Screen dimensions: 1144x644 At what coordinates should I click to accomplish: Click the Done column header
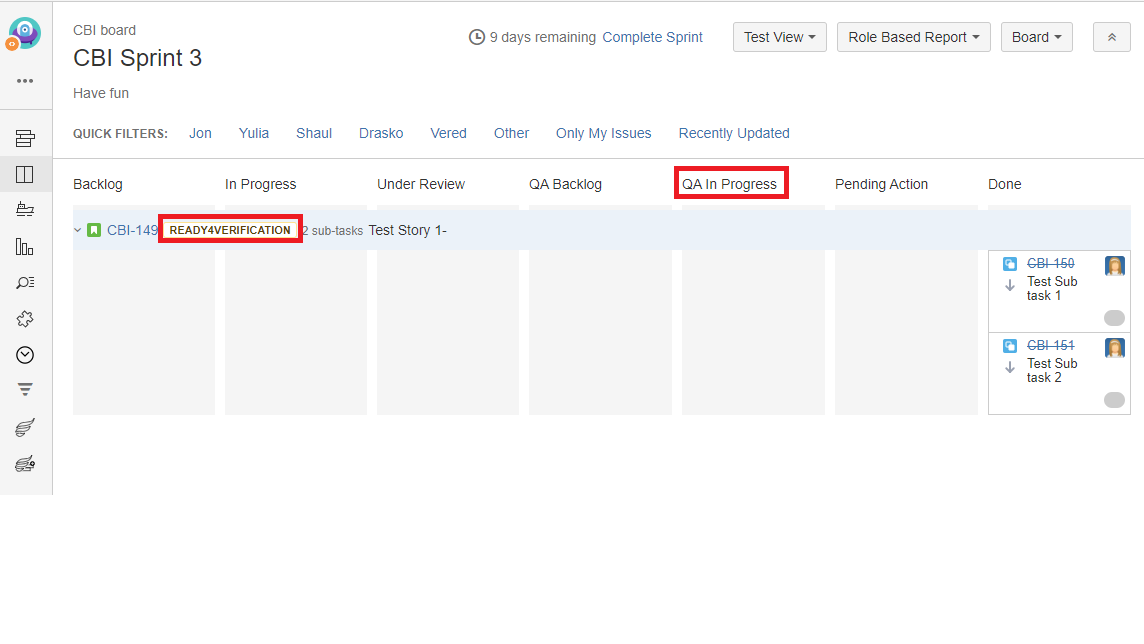point(1005,185)
